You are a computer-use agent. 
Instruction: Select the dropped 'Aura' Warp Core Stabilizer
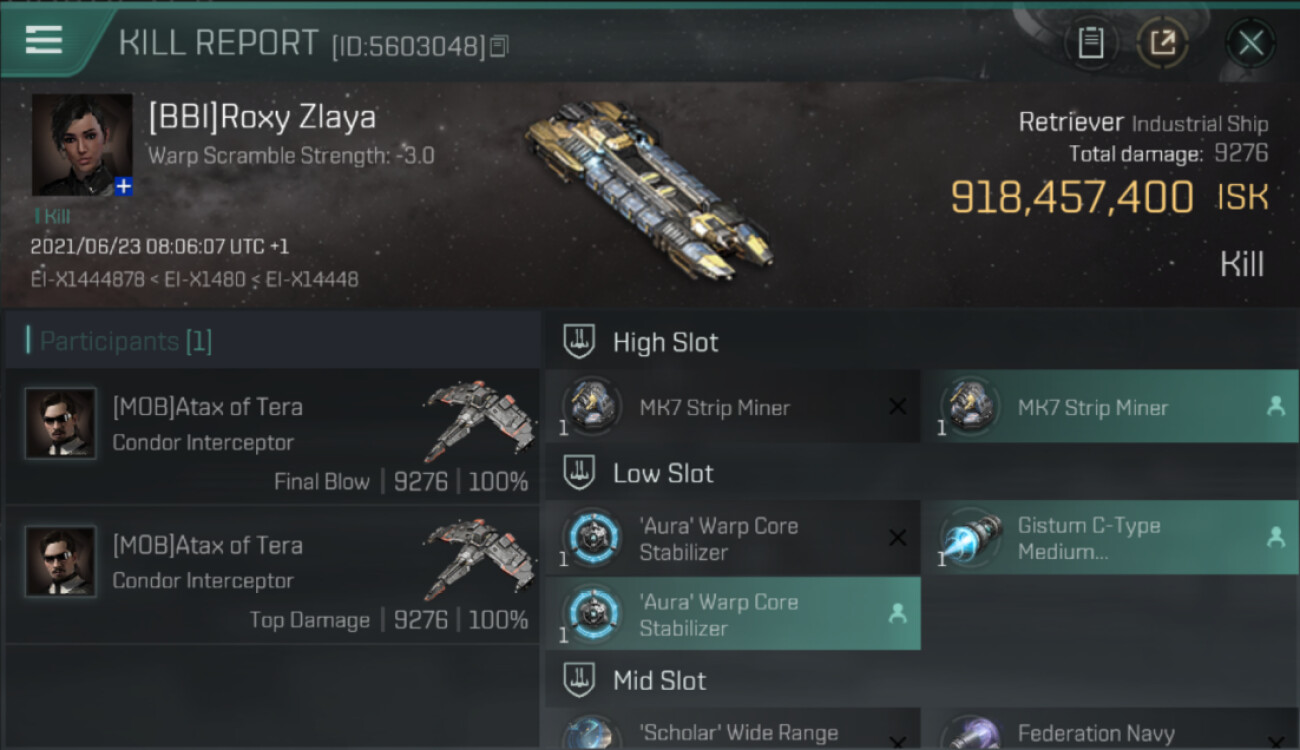[x=733, y=614]
